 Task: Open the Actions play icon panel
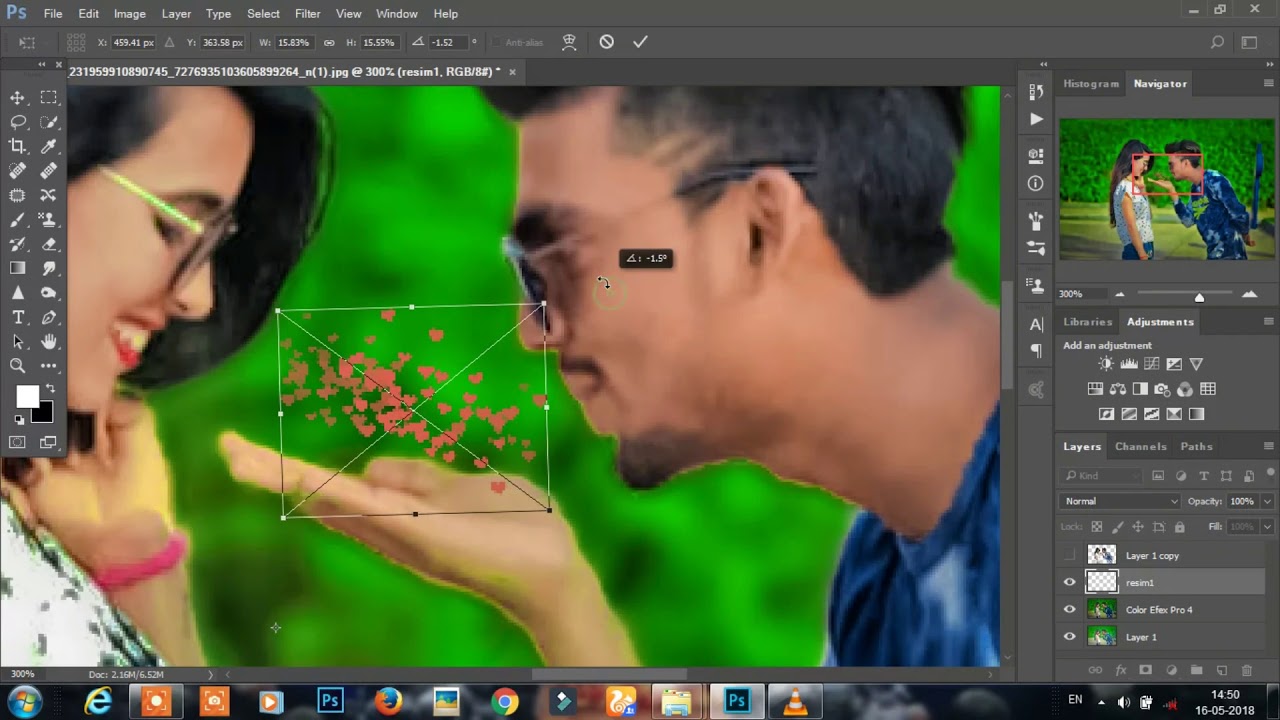click(1036, 119)
